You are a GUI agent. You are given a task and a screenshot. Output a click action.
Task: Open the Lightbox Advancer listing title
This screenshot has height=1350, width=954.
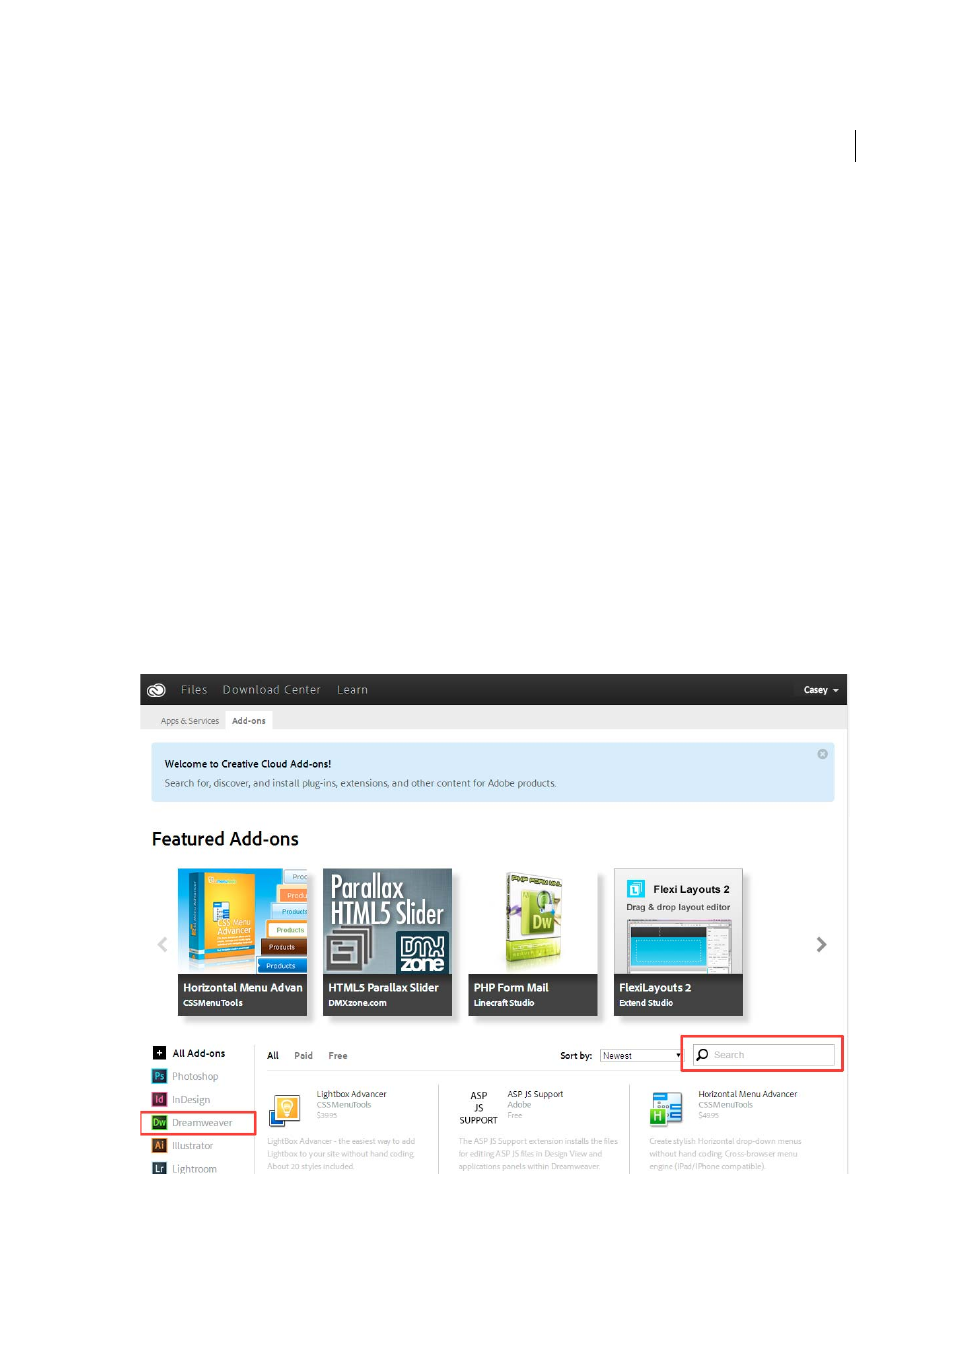coord(351,1094)
